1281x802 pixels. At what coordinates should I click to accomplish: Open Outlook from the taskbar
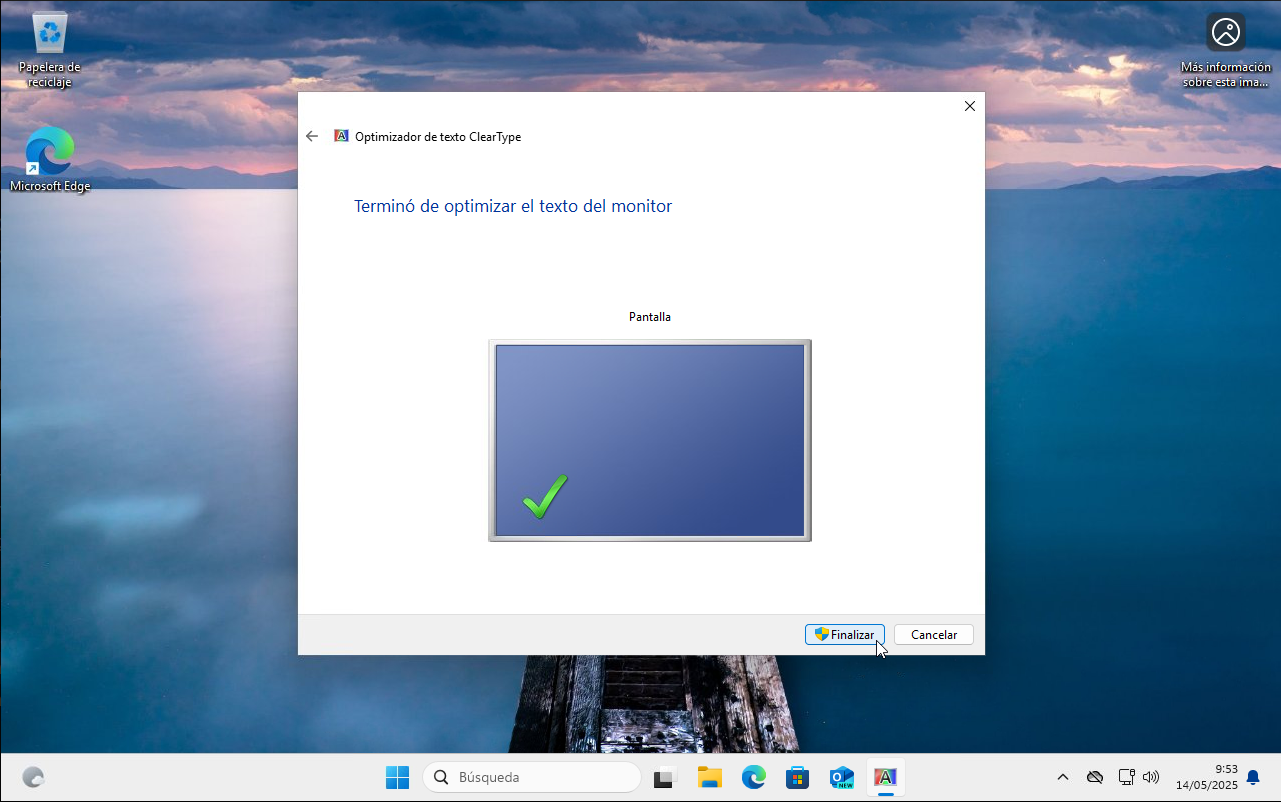coord(841,777)
